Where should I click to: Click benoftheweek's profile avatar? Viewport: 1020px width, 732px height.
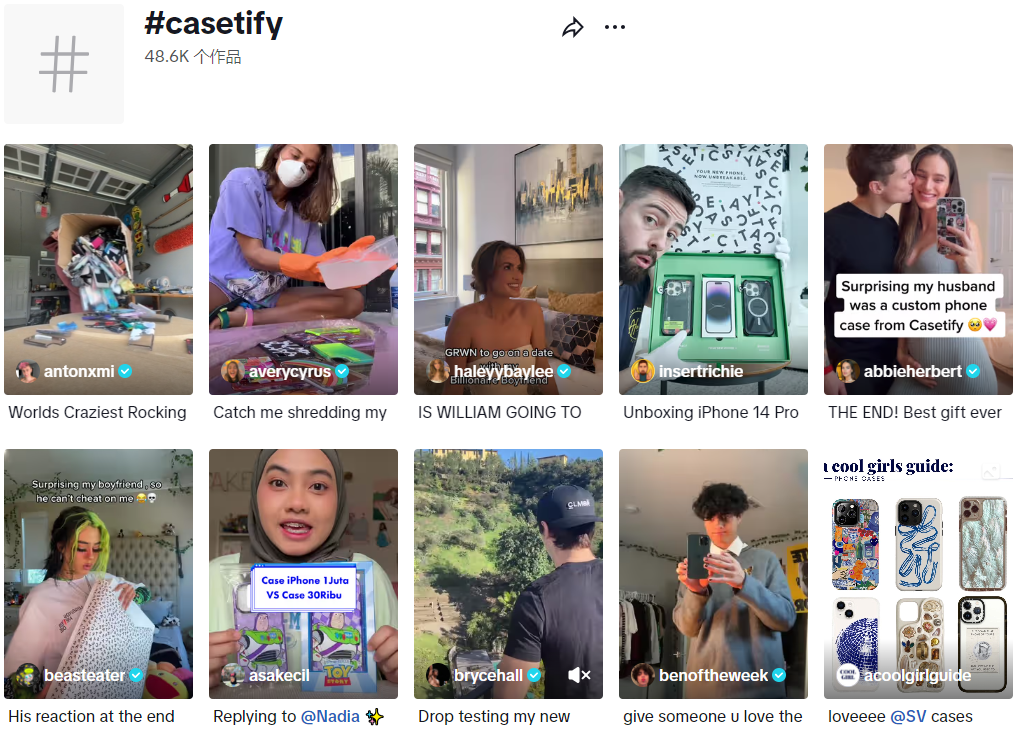click(x=643, y=675)
